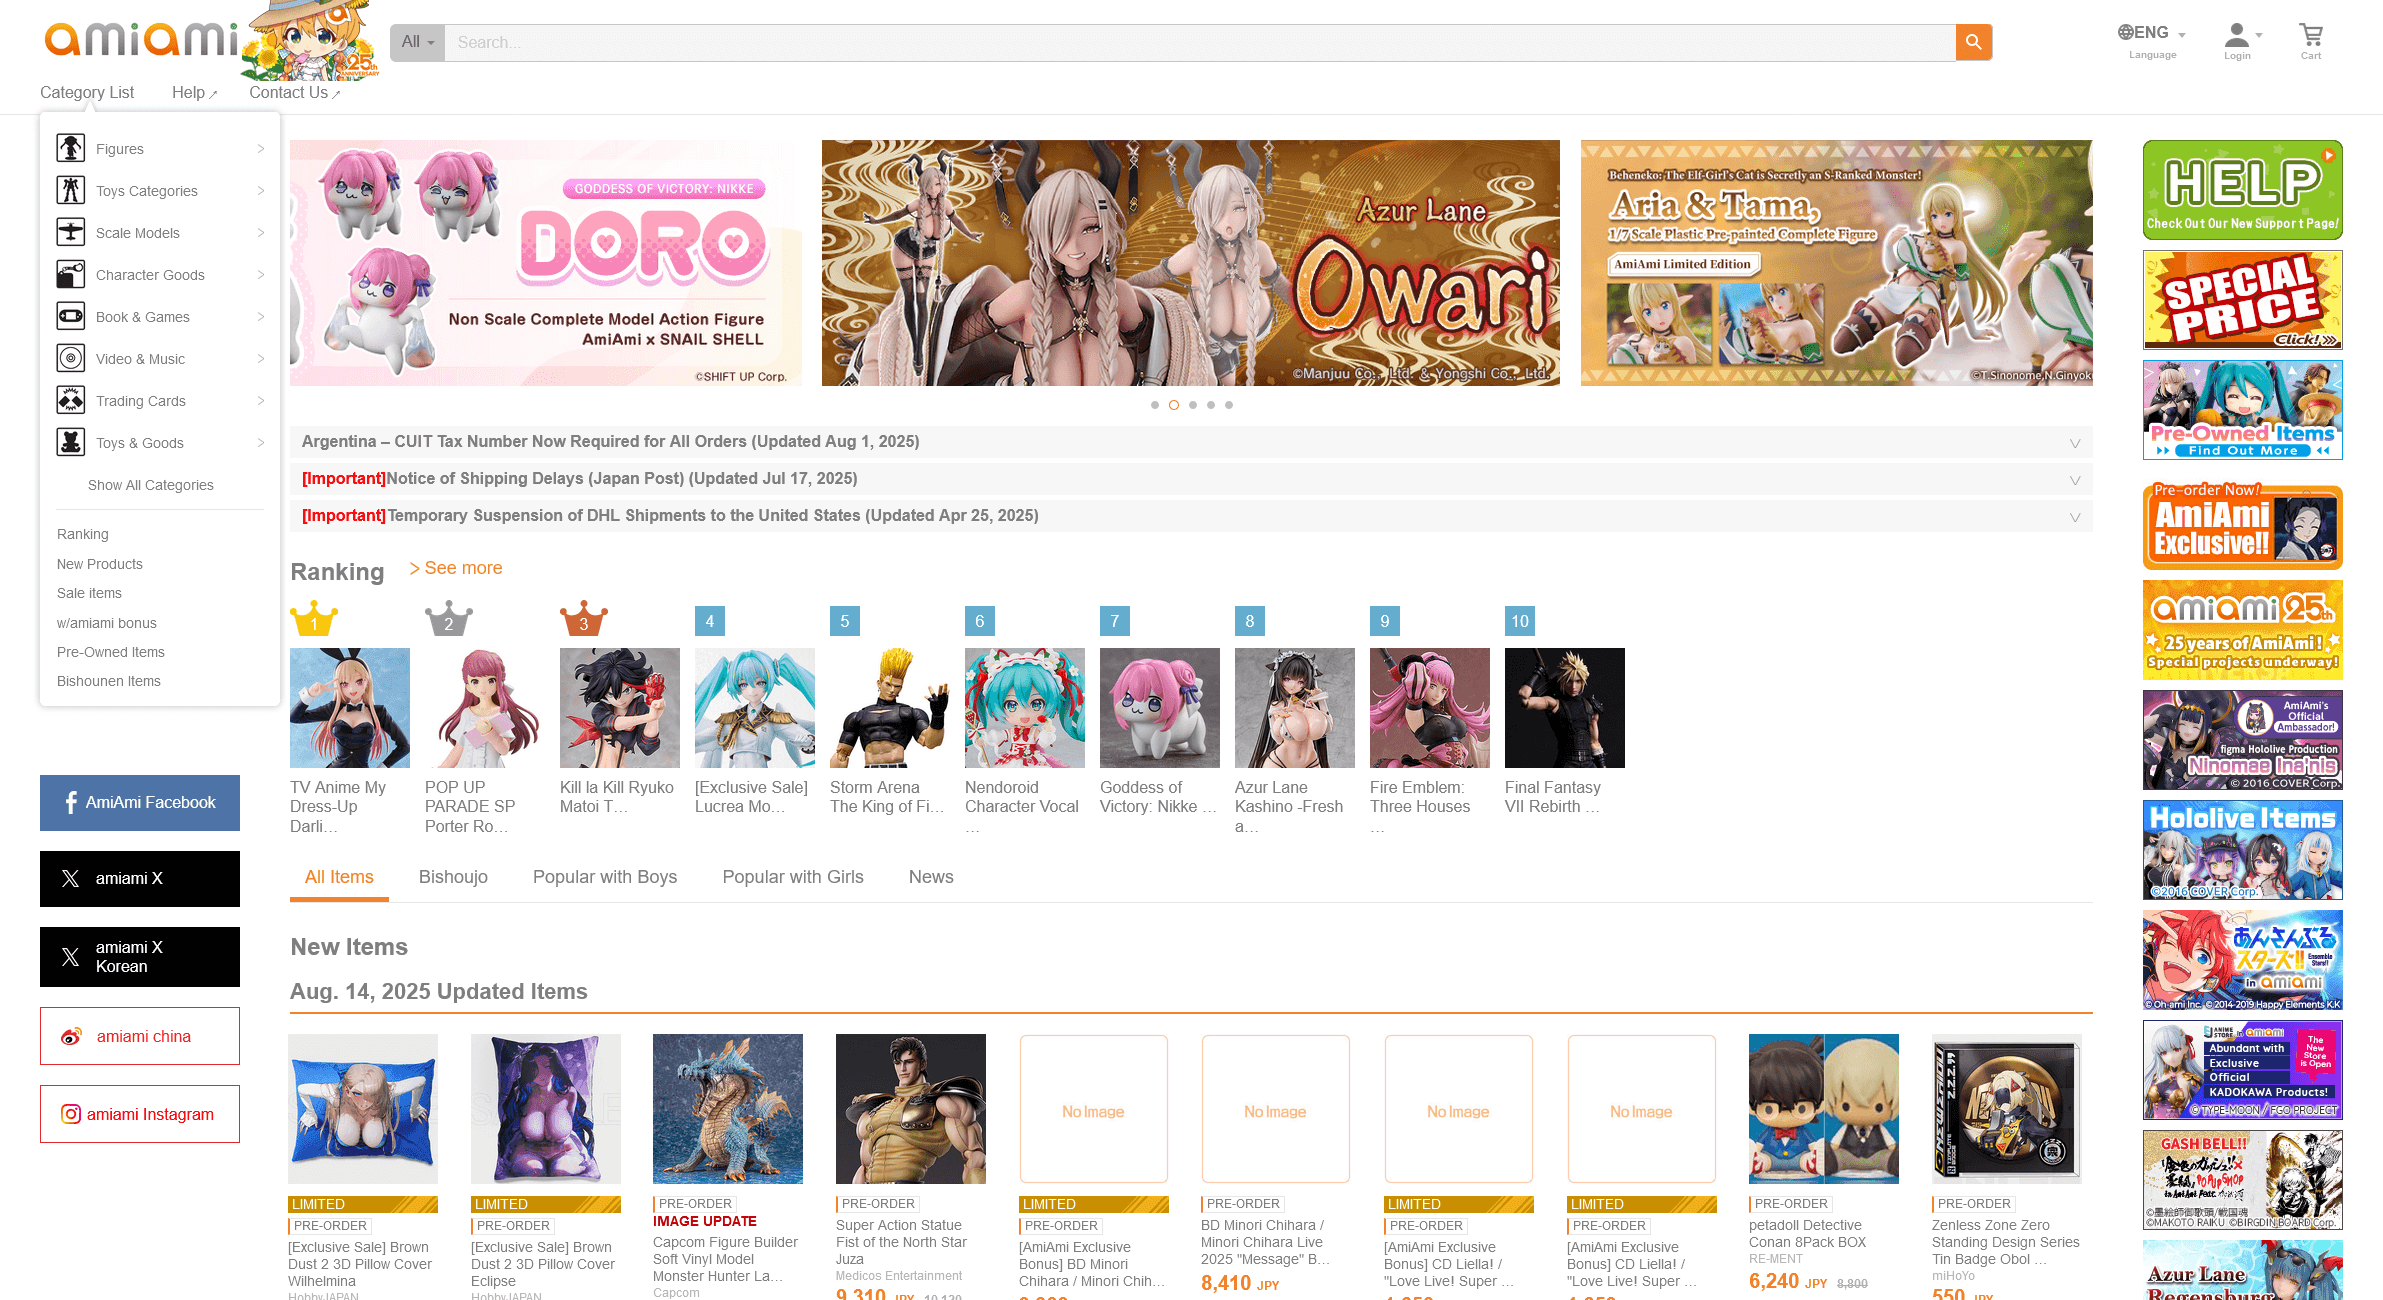This screenshot has width=2383, height=1300.
Task: Select the fourth banner carousel dot
Action: [x=1211, y=405]
